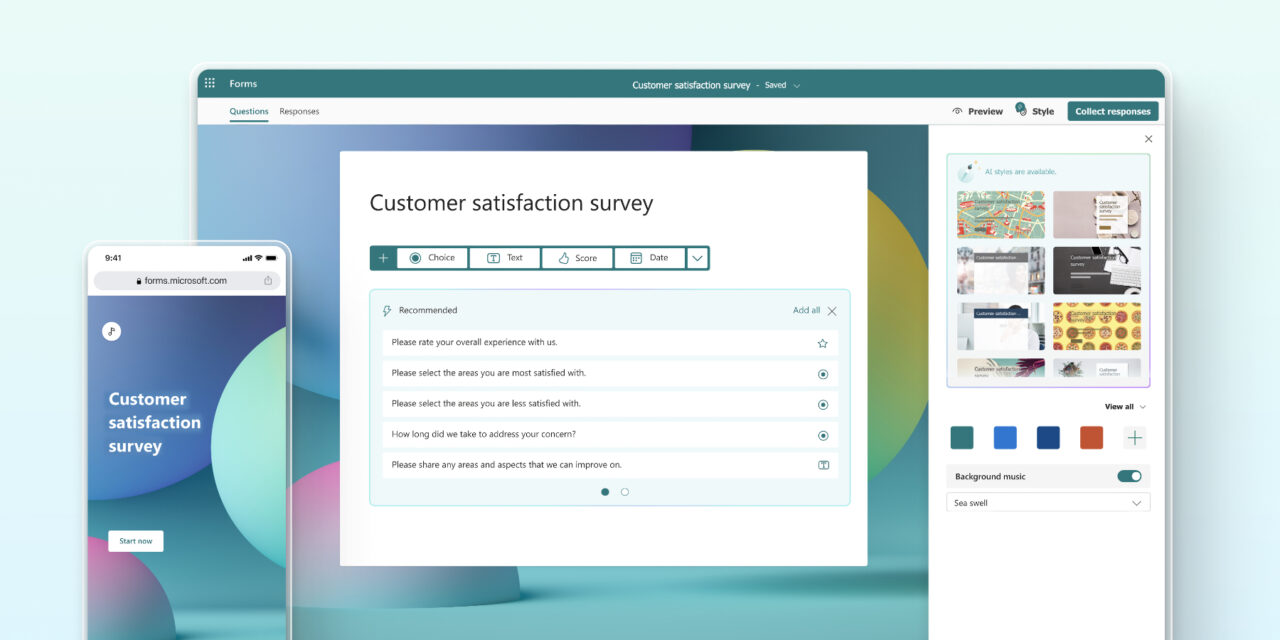Open the Sea swell music dropdown
The image size is (1280, 640).
click(x=1047, y=503)
